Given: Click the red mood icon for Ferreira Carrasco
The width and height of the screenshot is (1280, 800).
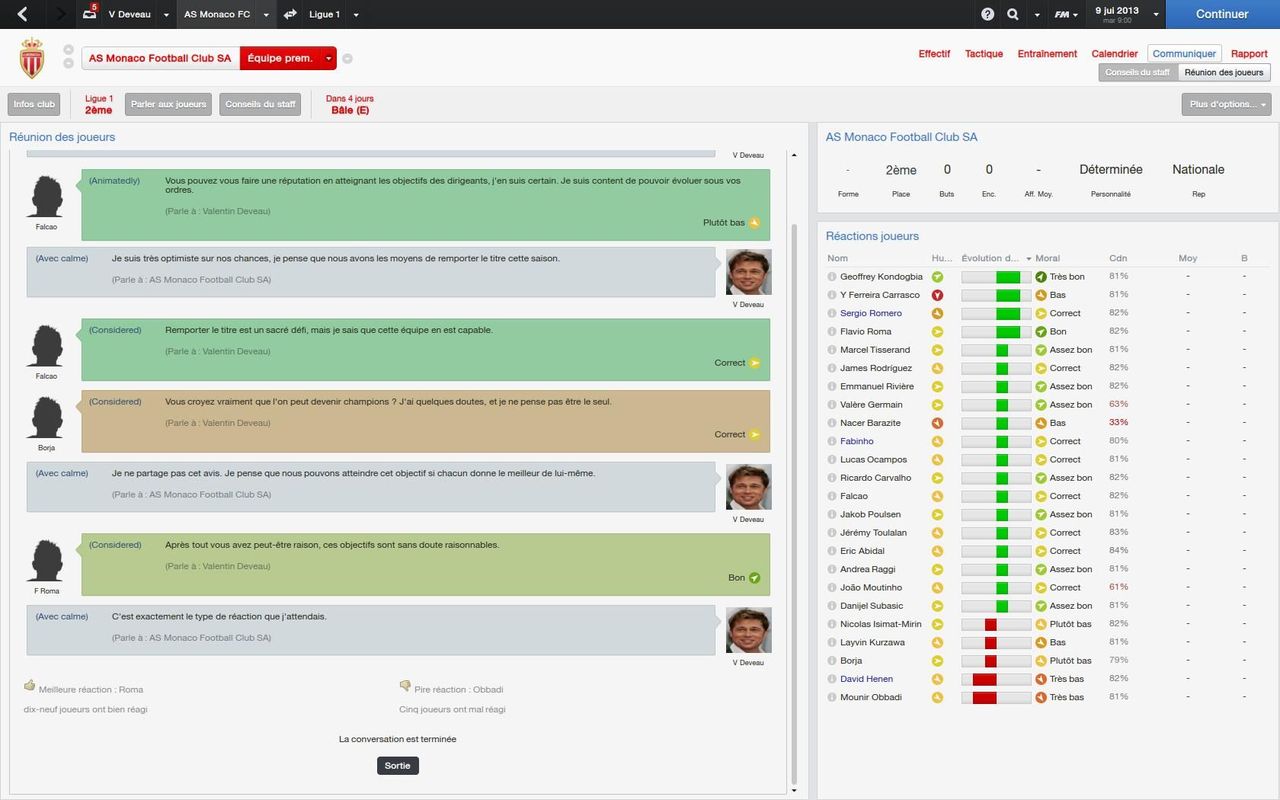Looking at the screenshot, I should (937, 295).
